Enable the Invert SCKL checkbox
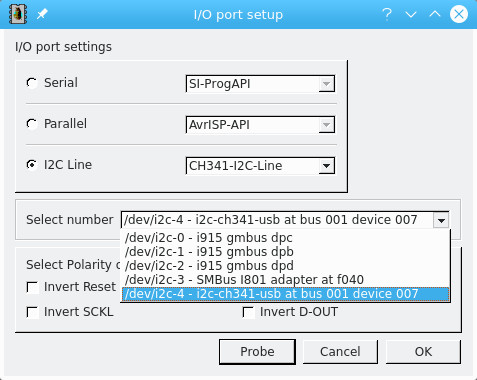The image size is (477, 380). 32,312
